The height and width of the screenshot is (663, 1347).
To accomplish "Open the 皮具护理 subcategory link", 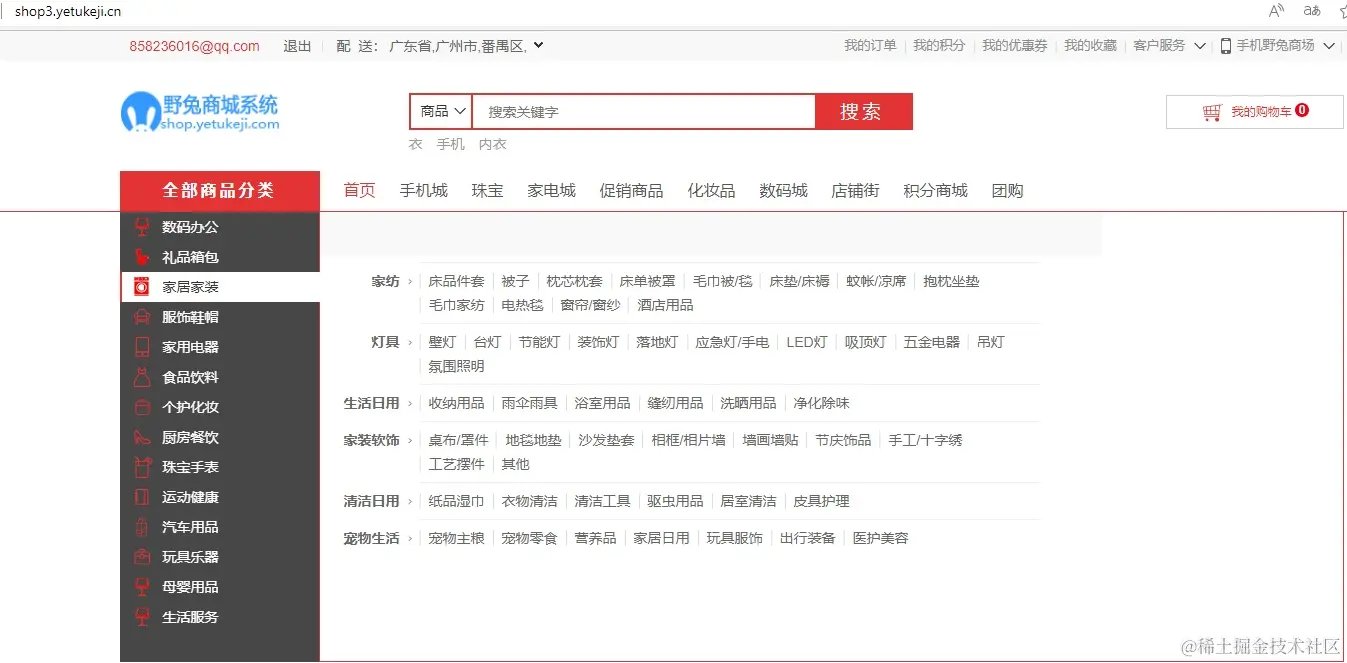I will click(x=821, y=502).
